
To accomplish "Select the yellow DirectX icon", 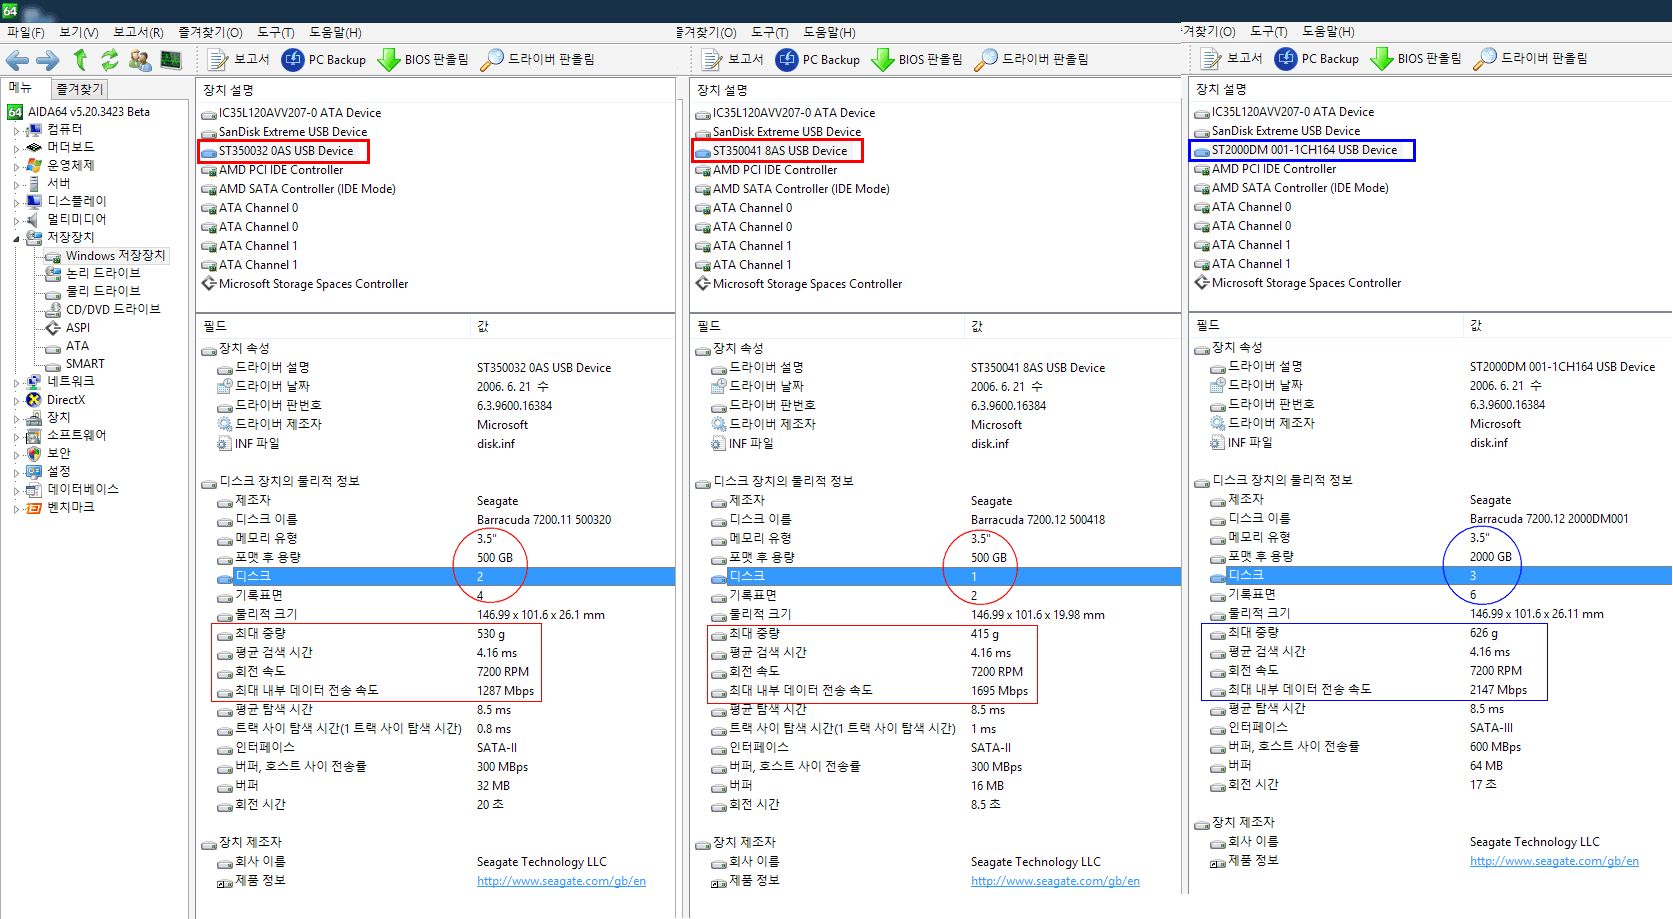I will [x=34, y=399].
